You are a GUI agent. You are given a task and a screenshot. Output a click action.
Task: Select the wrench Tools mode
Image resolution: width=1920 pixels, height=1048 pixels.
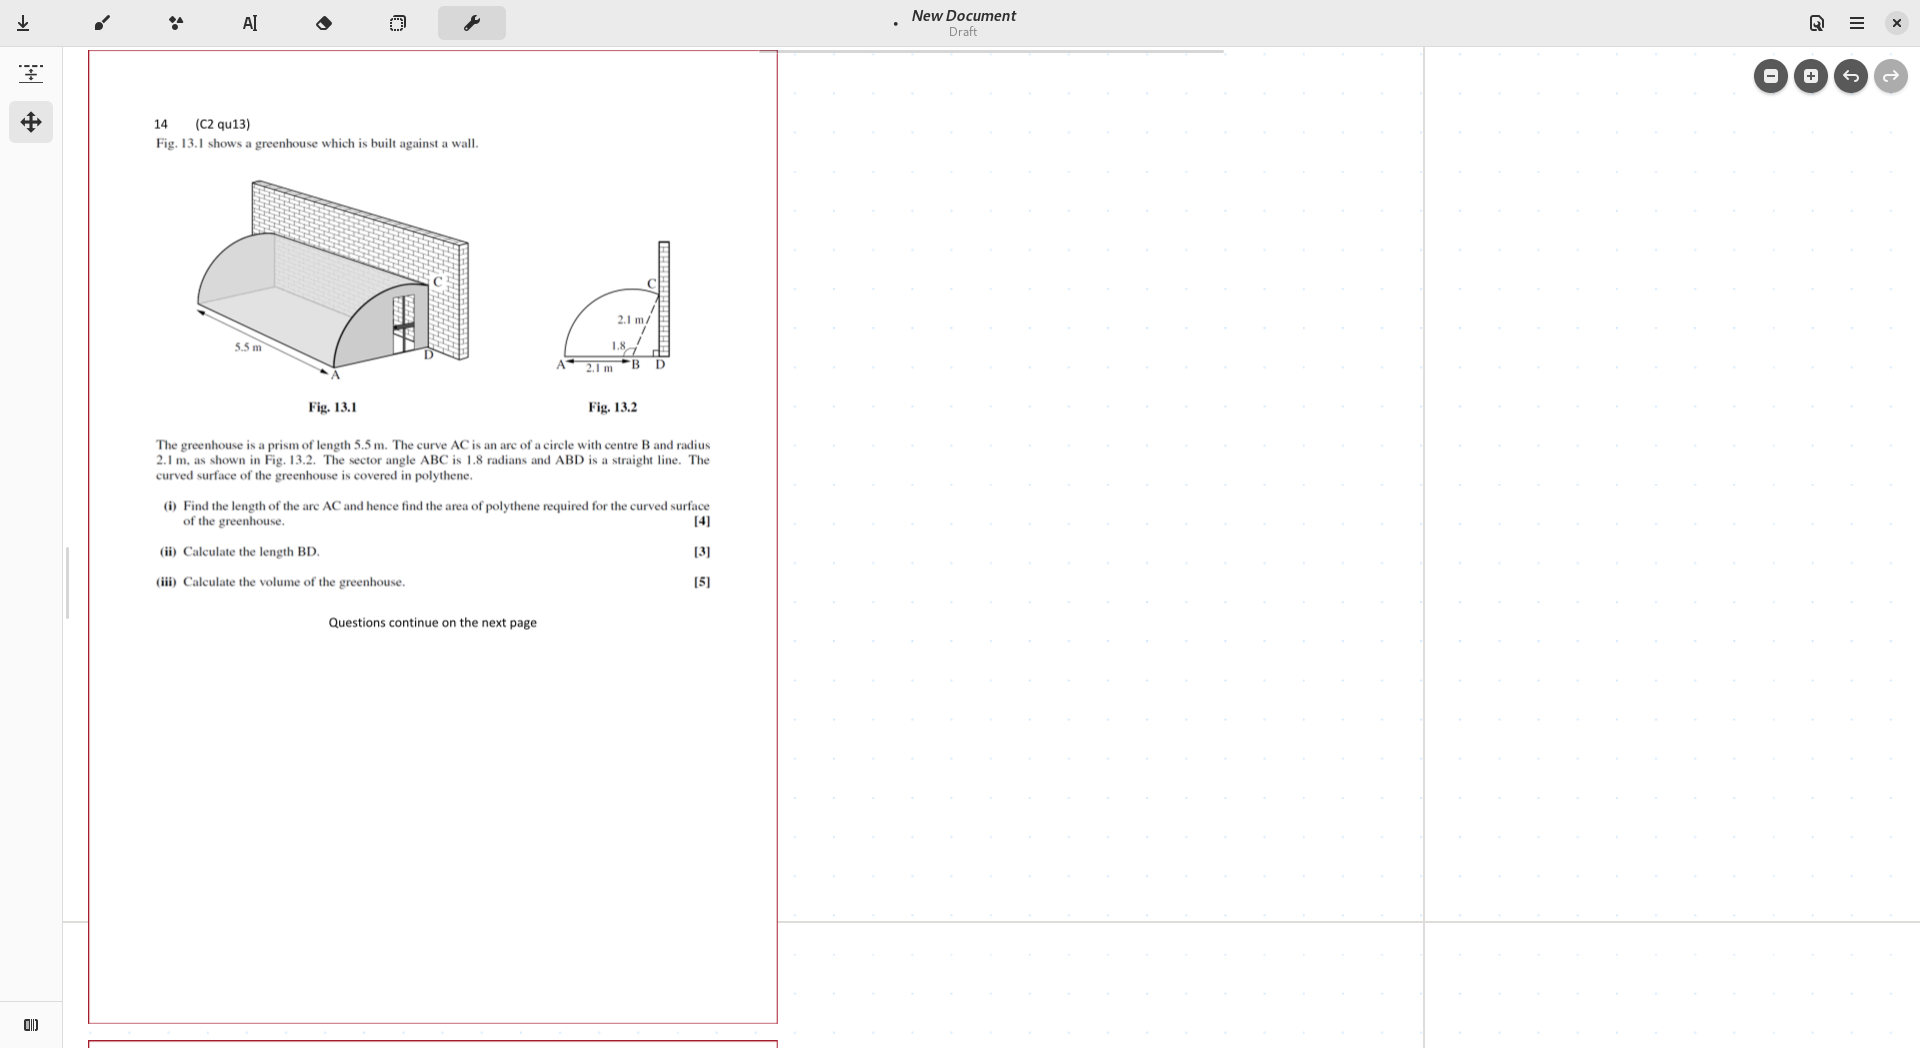pyautogui.click(x=470, y=23)
